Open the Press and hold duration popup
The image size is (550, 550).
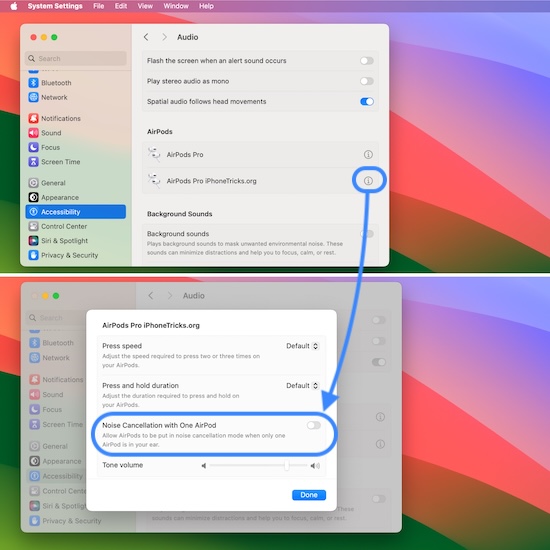tap(302, 385)
